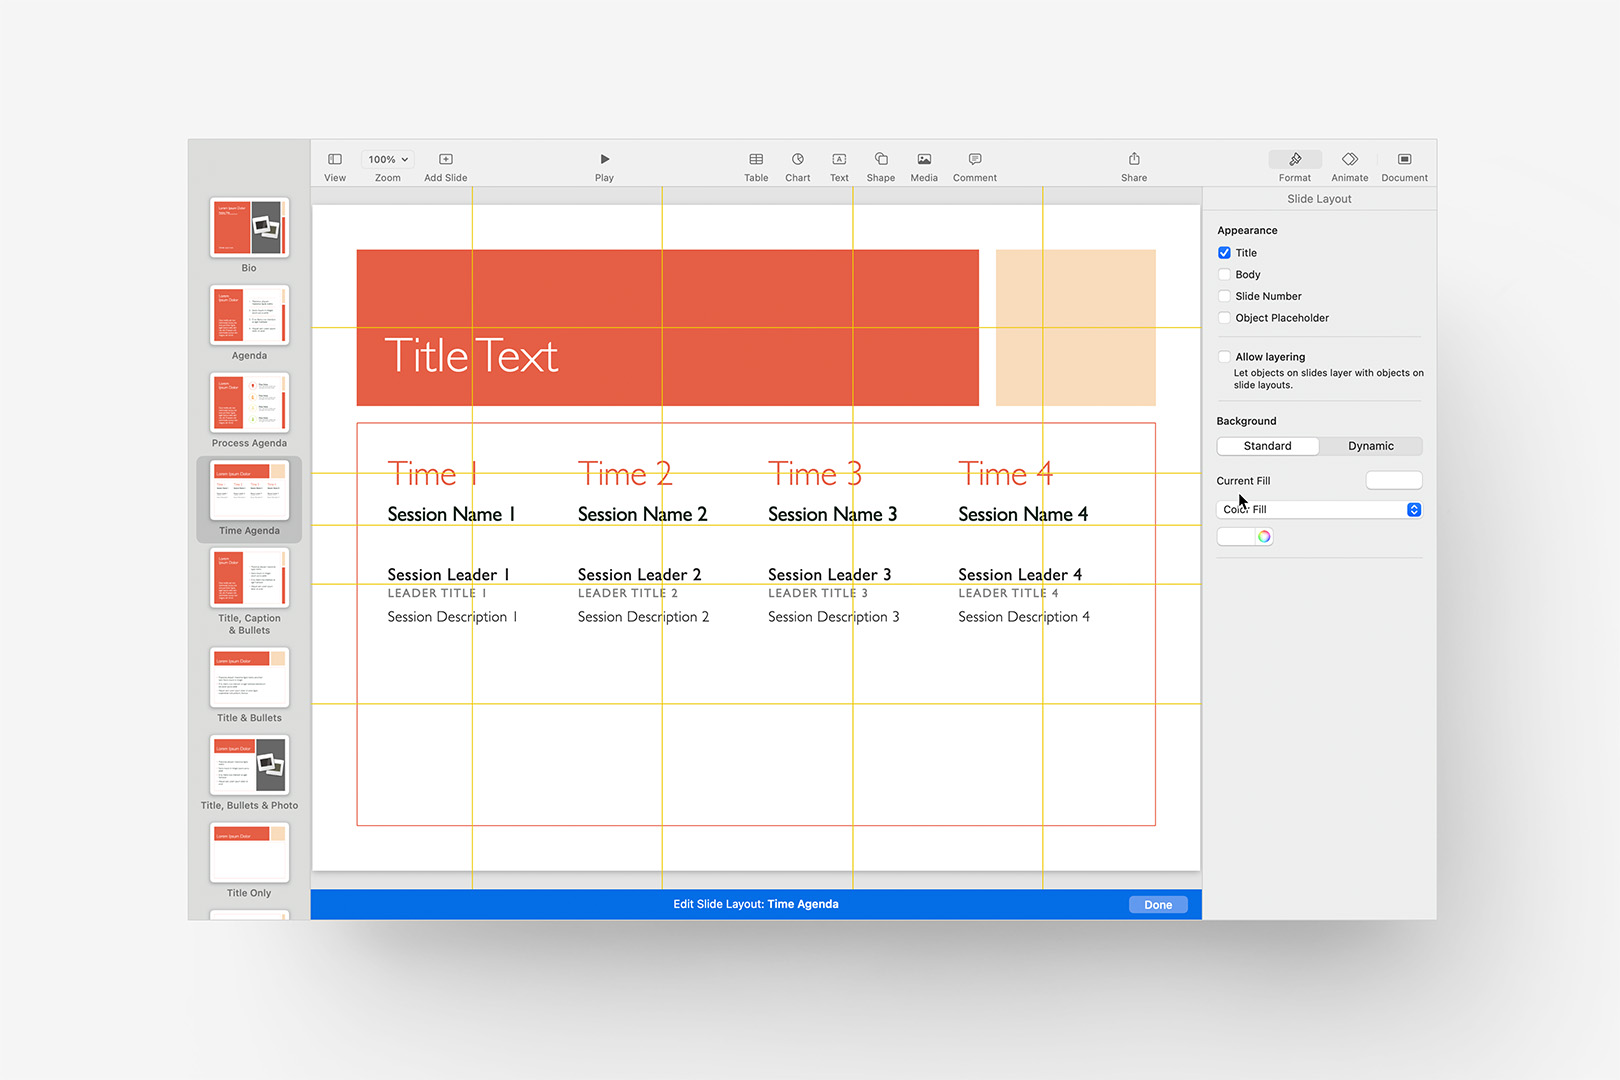Play the presentation

point(604,163)
